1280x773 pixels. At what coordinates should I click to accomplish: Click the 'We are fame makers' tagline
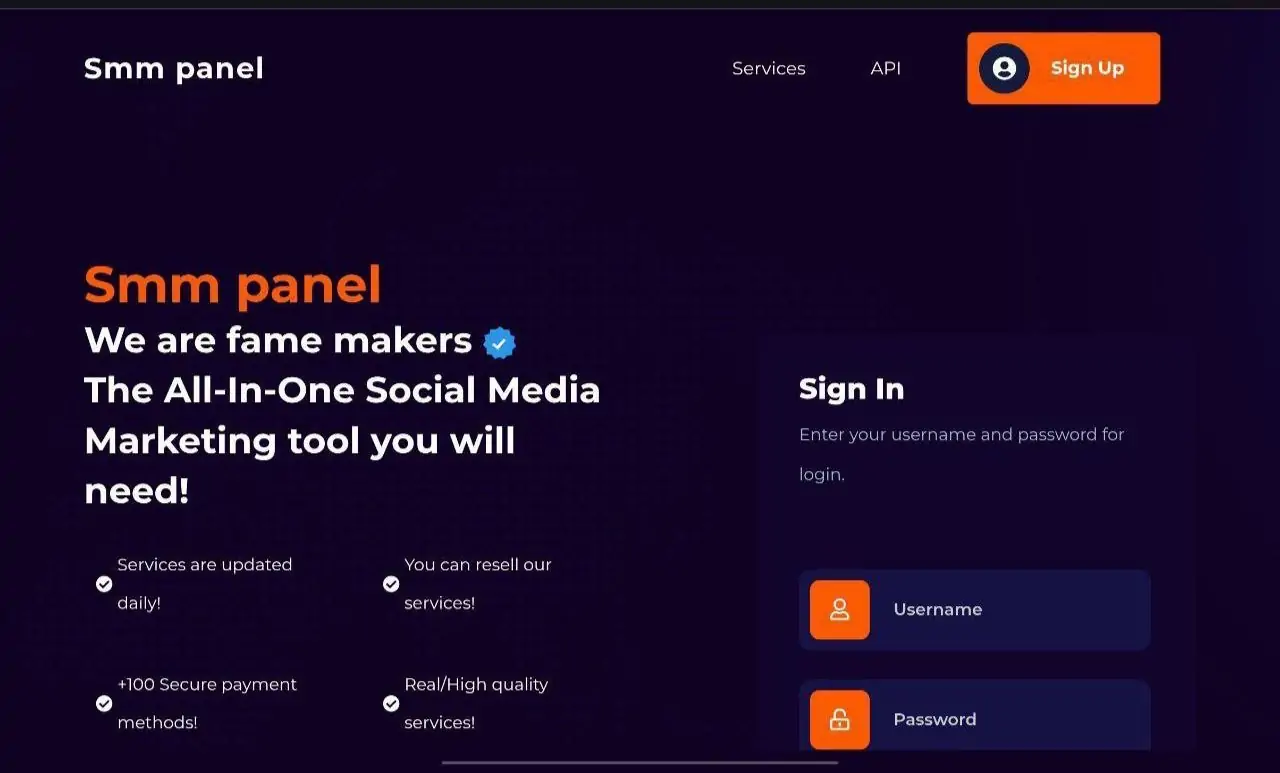pyautogui.click(x=278, y=341)
